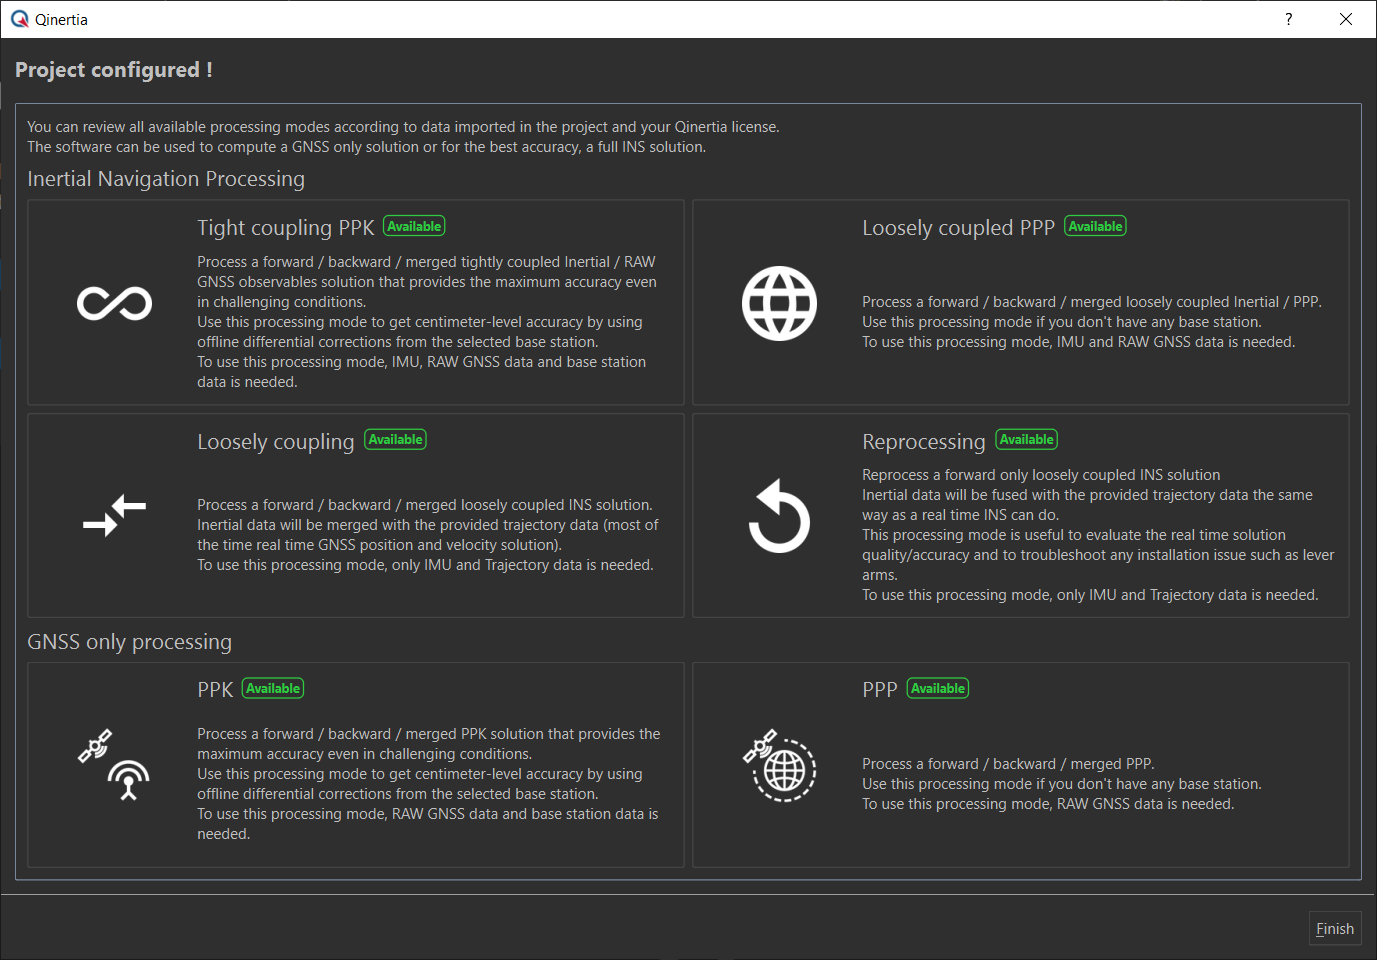Select the Loosely coupled PPP heading
The width and height of the screenshot is (1377, 960).
coord(958,228)
